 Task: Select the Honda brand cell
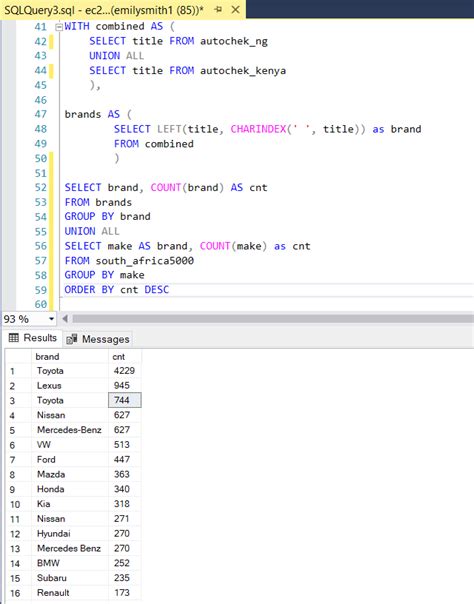[70, 489]
